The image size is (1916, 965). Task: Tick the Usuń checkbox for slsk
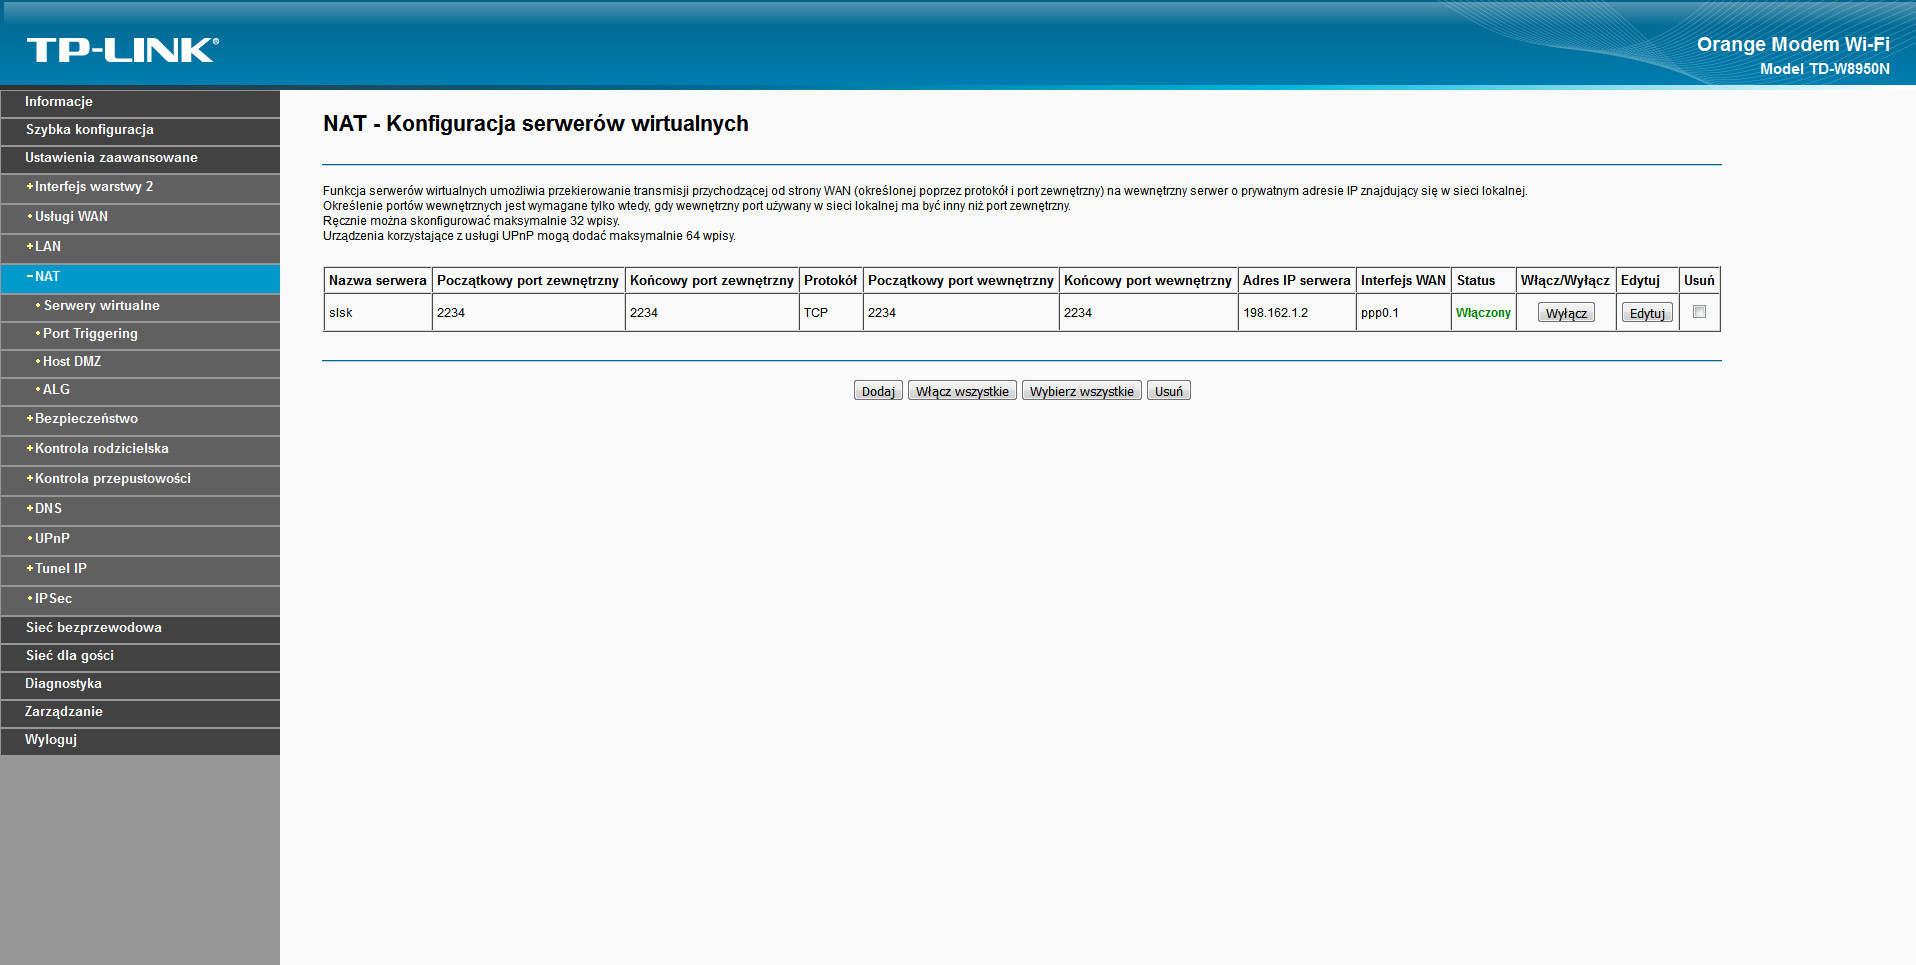1699,312
